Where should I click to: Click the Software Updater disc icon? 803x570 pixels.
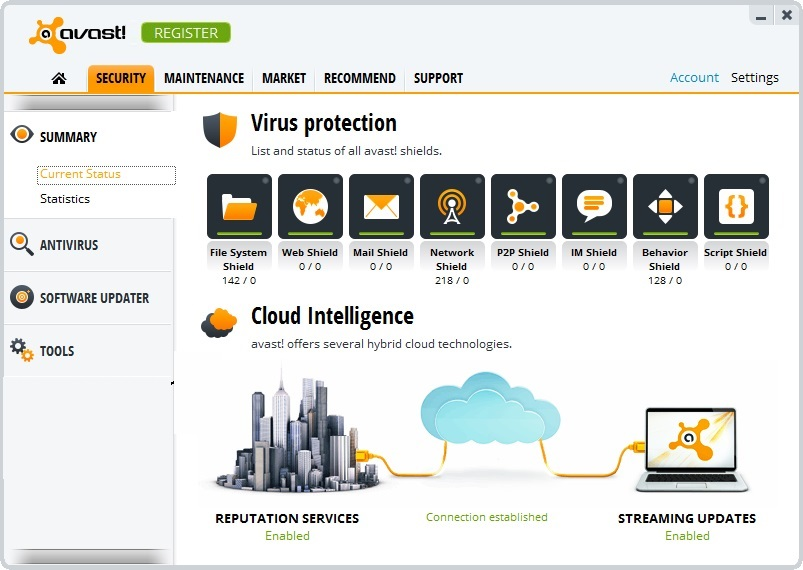click(x=22, y=297)
